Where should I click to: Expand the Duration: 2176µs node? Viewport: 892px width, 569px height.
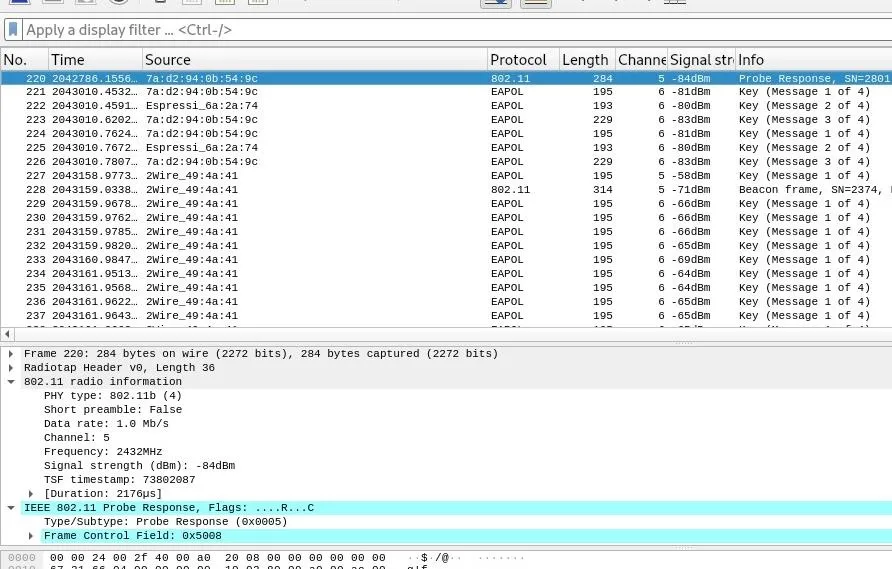point(31,494)
